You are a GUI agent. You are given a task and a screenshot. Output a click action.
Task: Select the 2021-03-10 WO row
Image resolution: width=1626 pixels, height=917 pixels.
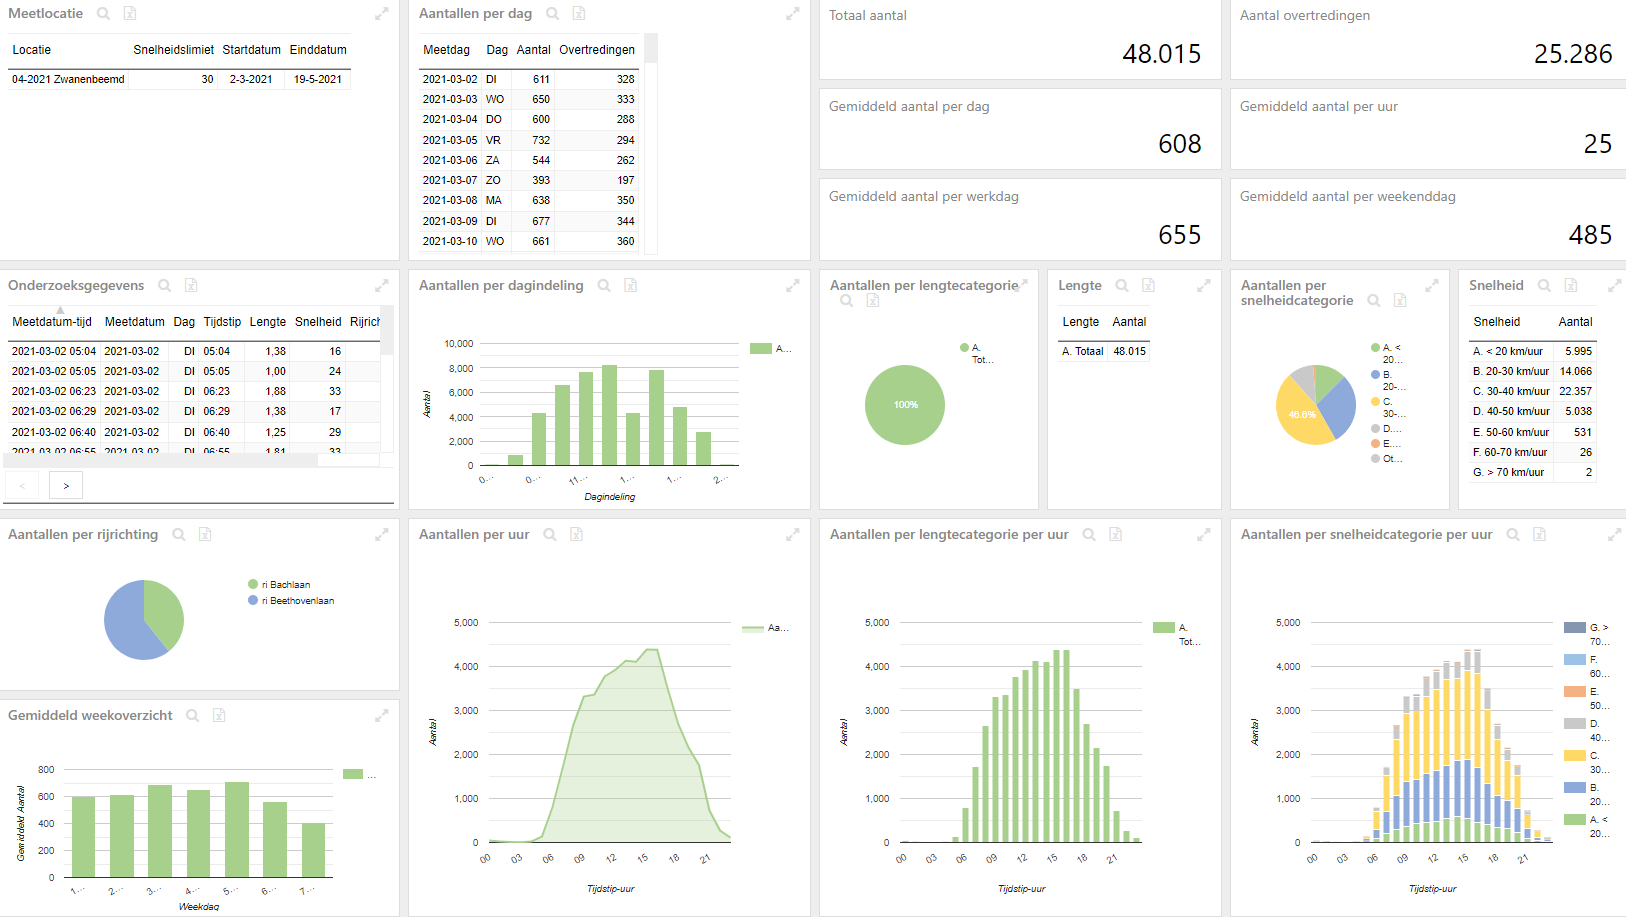529,241
